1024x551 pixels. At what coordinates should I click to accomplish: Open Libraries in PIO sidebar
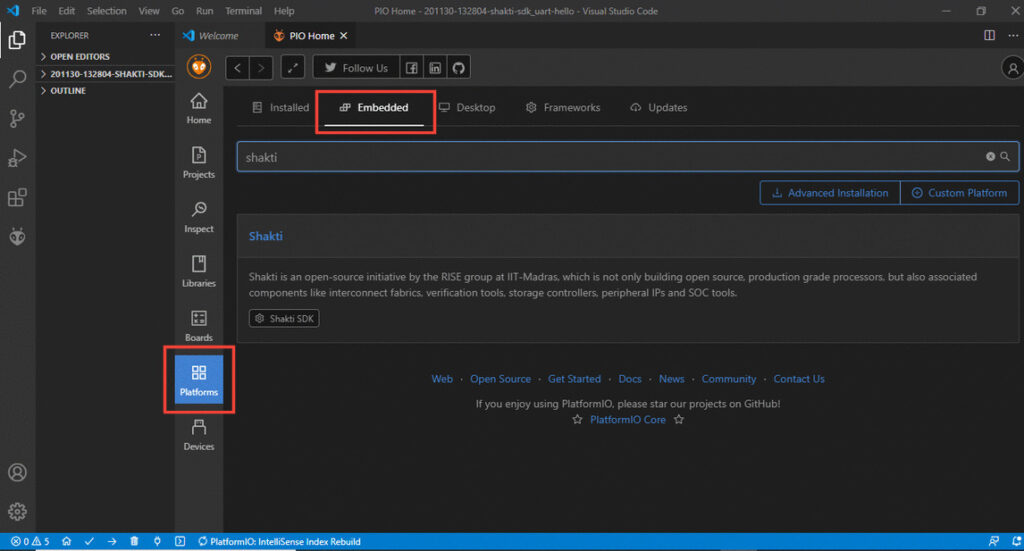point(199,272)
